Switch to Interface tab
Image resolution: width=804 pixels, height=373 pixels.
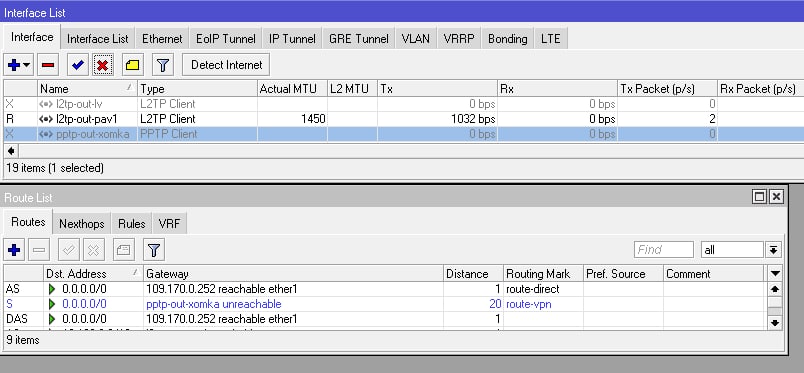coord(32,37)
